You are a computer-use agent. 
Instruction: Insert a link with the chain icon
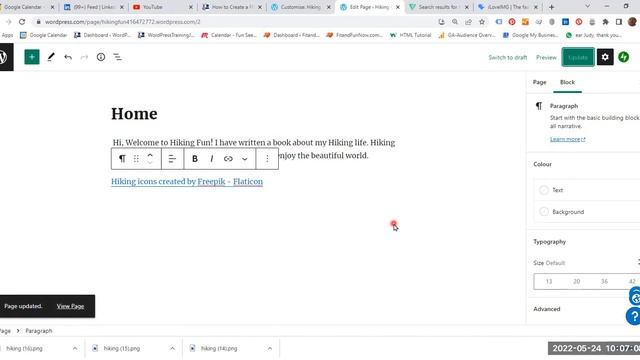click(x=228, y=159)
